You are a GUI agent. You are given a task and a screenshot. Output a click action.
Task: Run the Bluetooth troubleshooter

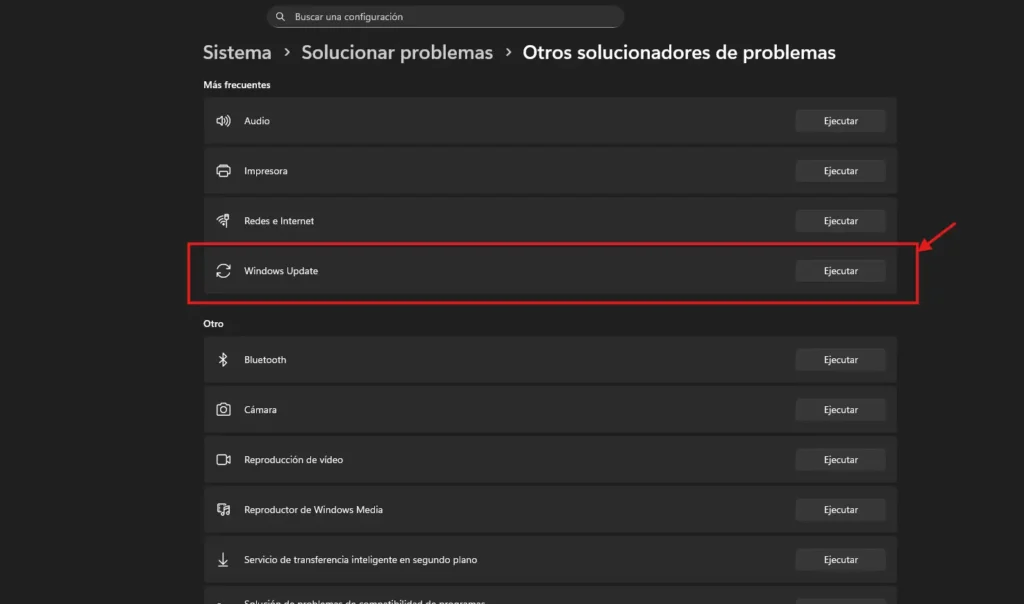(x=839, y=359)
